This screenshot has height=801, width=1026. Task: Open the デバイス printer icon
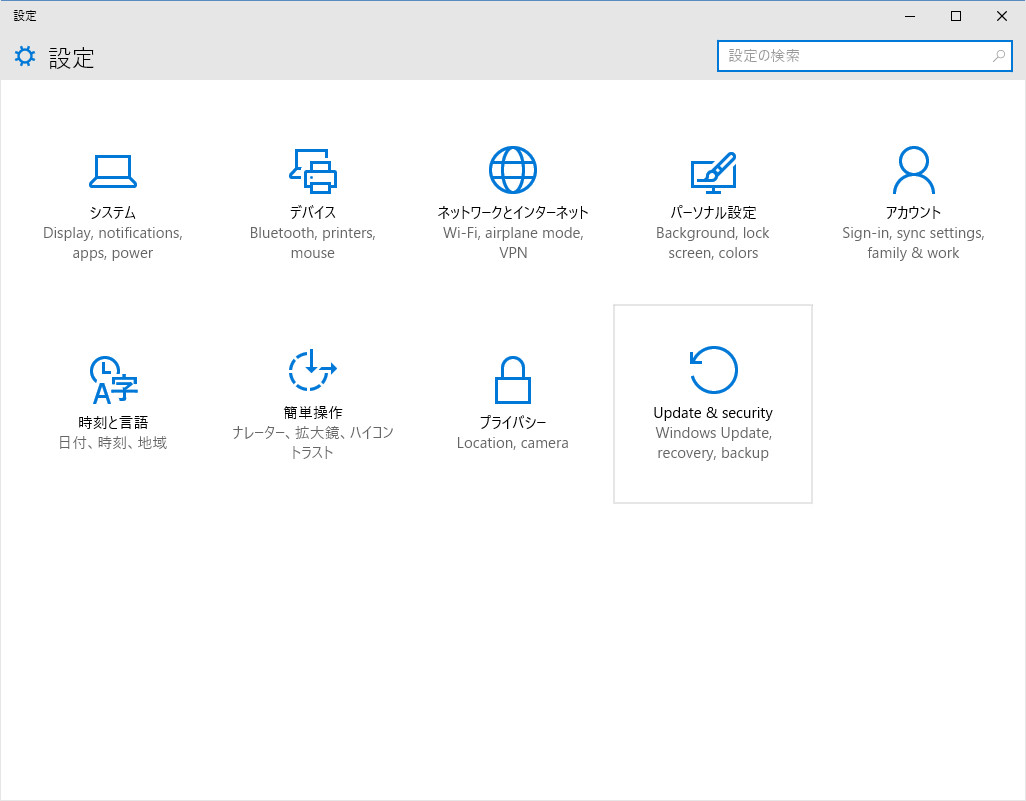tap(313, 171)
